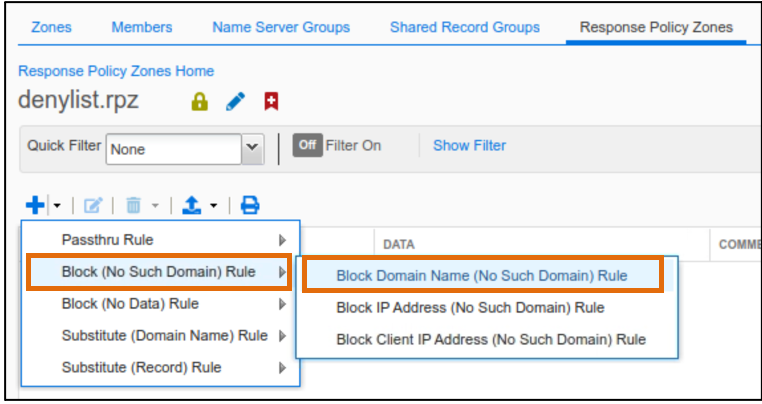Choose Block Client IP Address (No Such Domain) Rule
This screenshot has width=762, height=404.
click(491, 339)
